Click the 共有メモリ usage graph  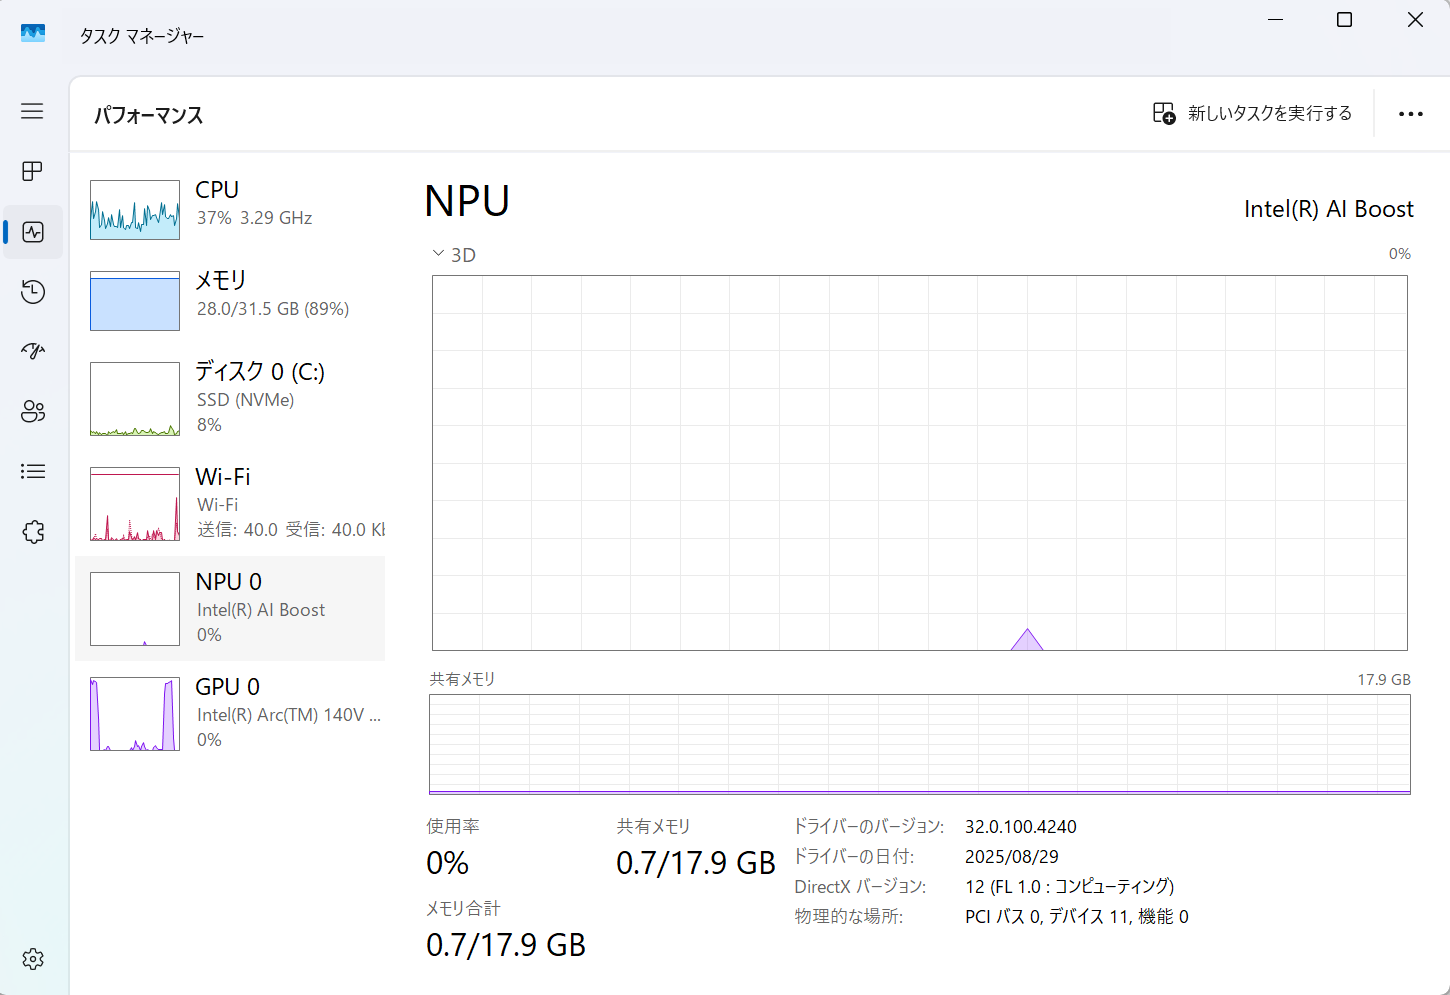(919, 744)
